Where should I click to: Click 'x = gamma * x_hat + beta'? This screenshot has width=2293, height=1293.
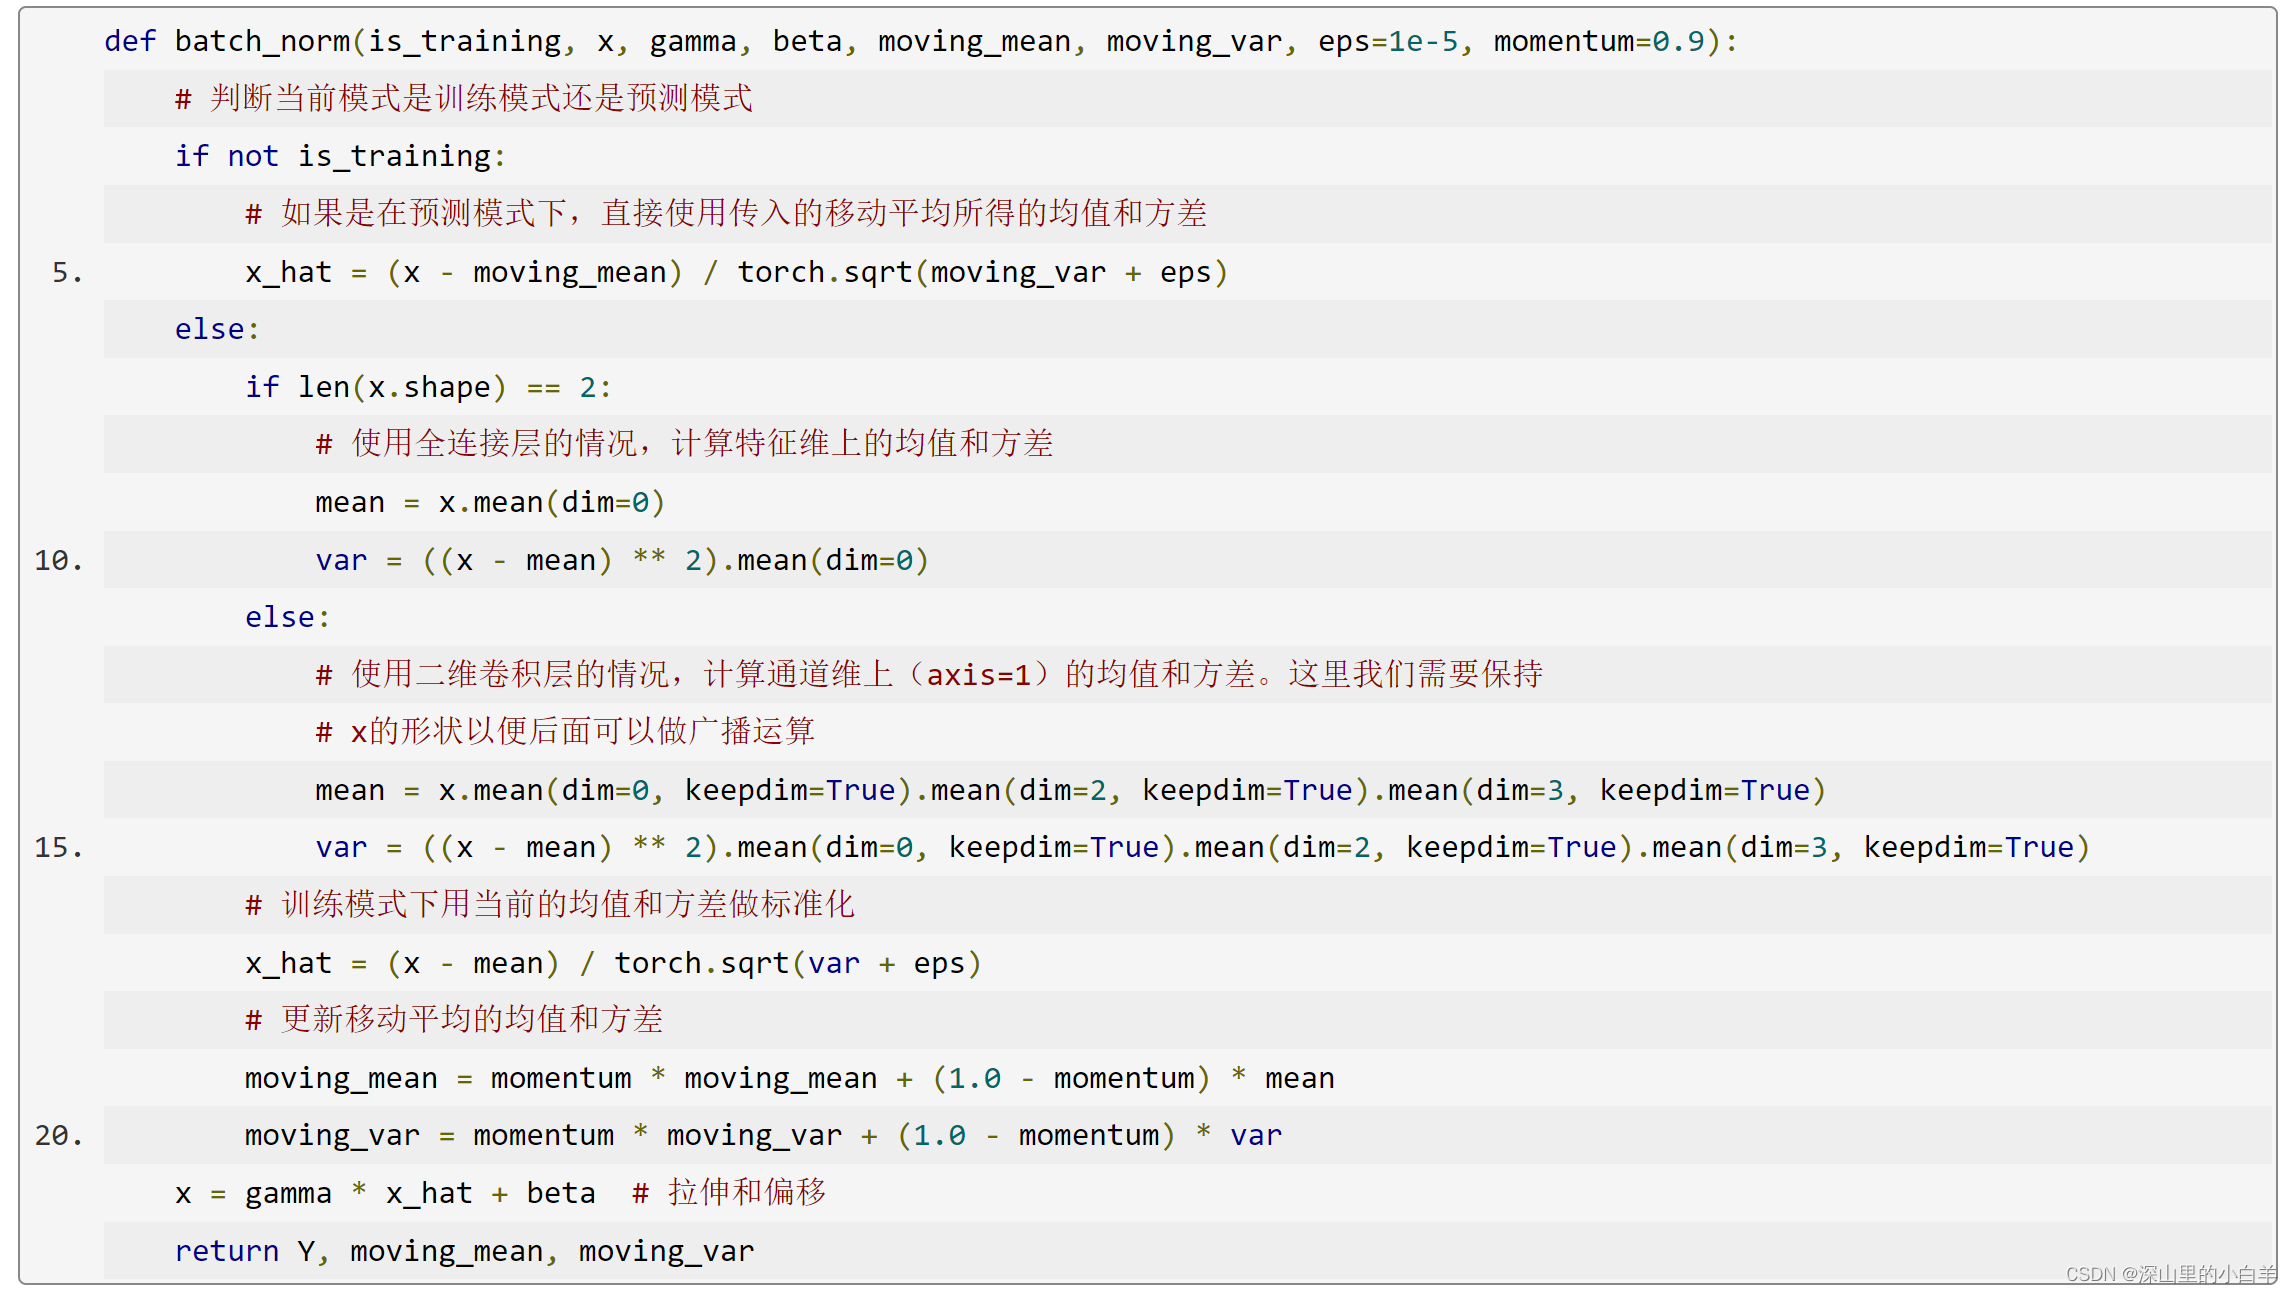tap(384, 1193)
